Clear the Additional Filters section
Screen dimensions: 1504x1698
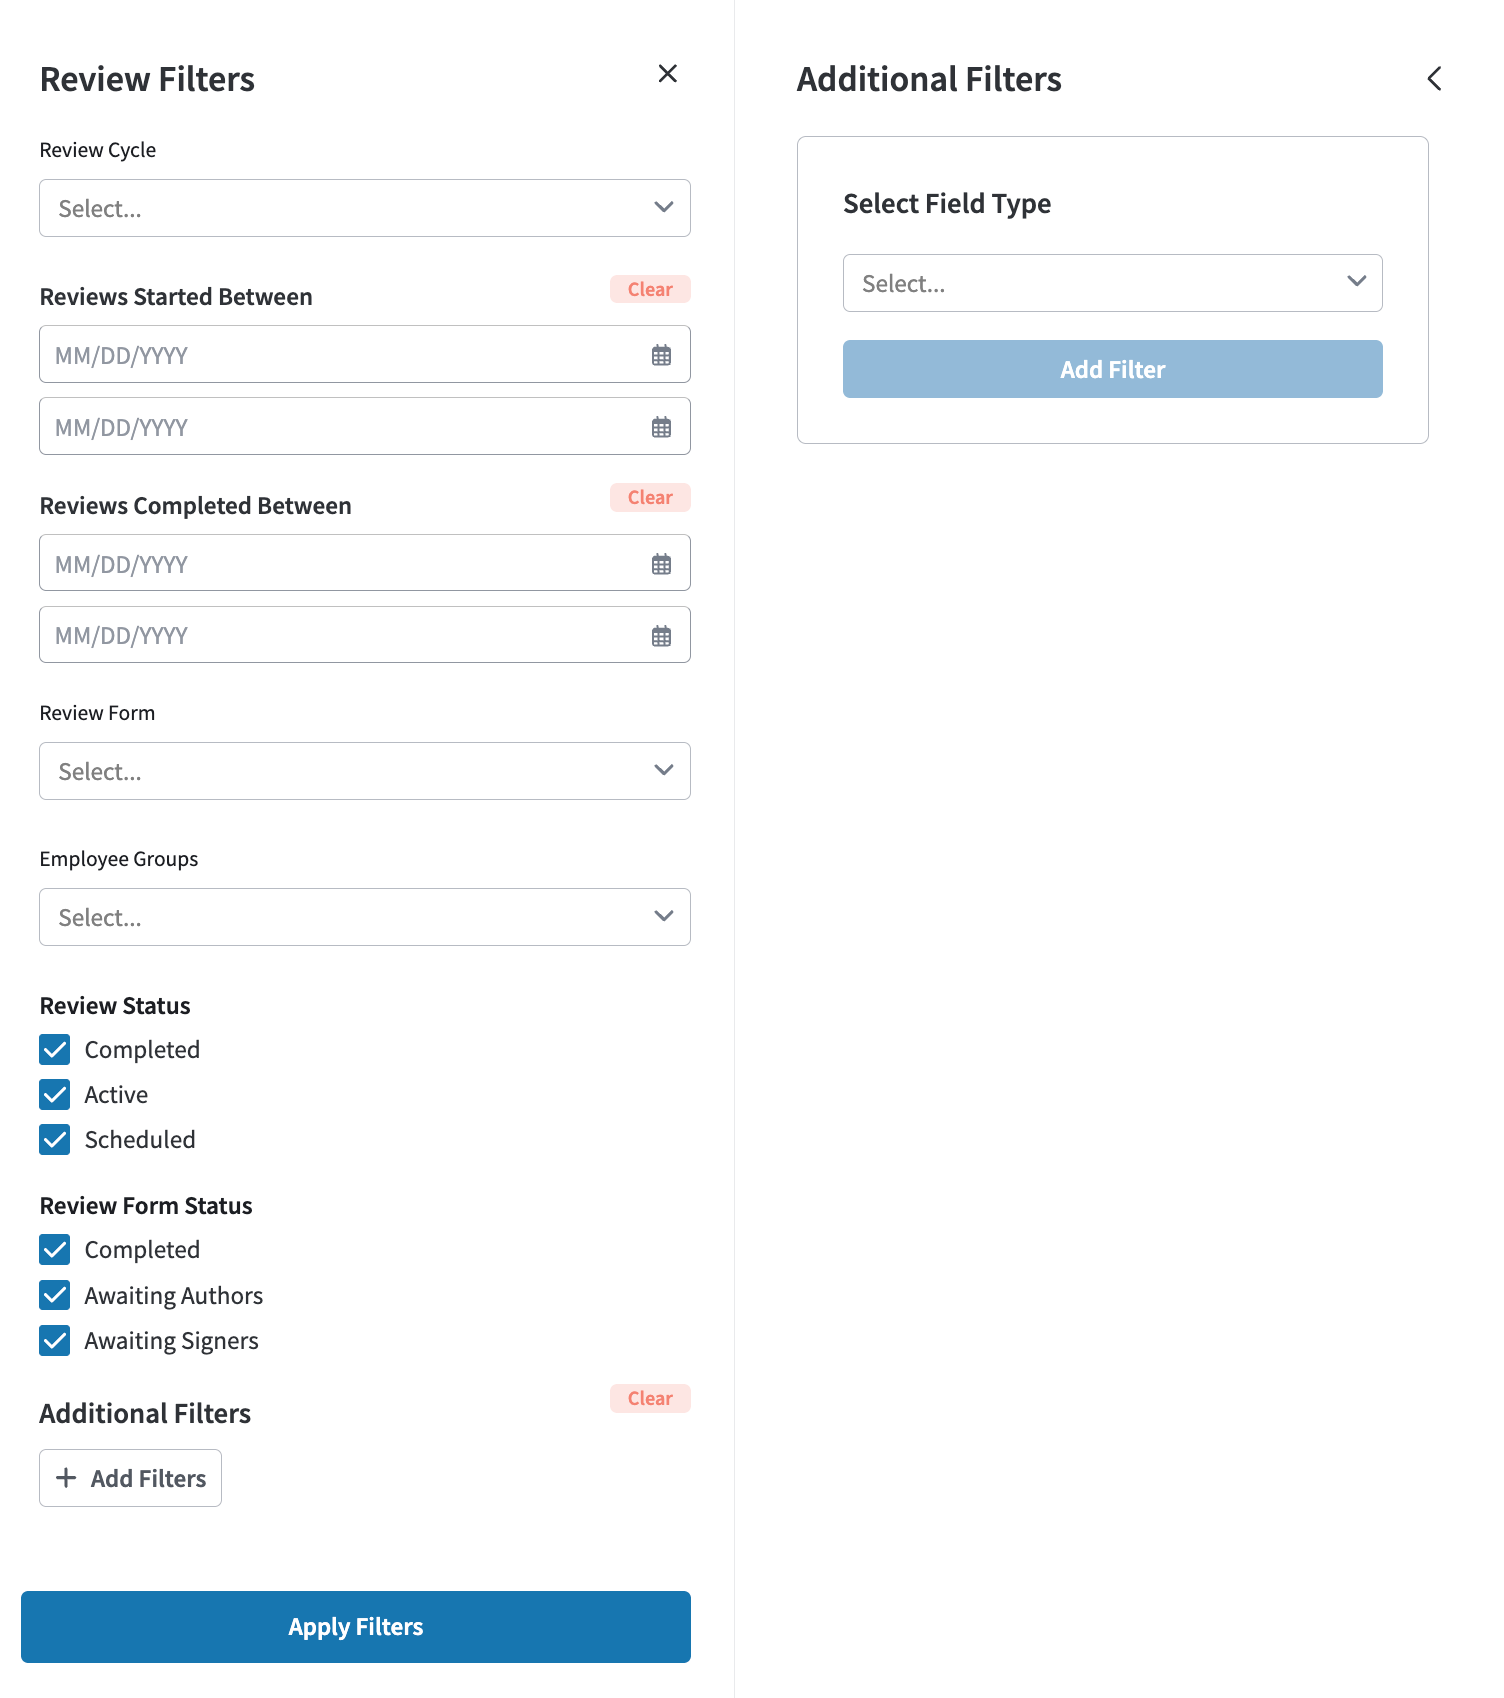[x=650, y=1398]
